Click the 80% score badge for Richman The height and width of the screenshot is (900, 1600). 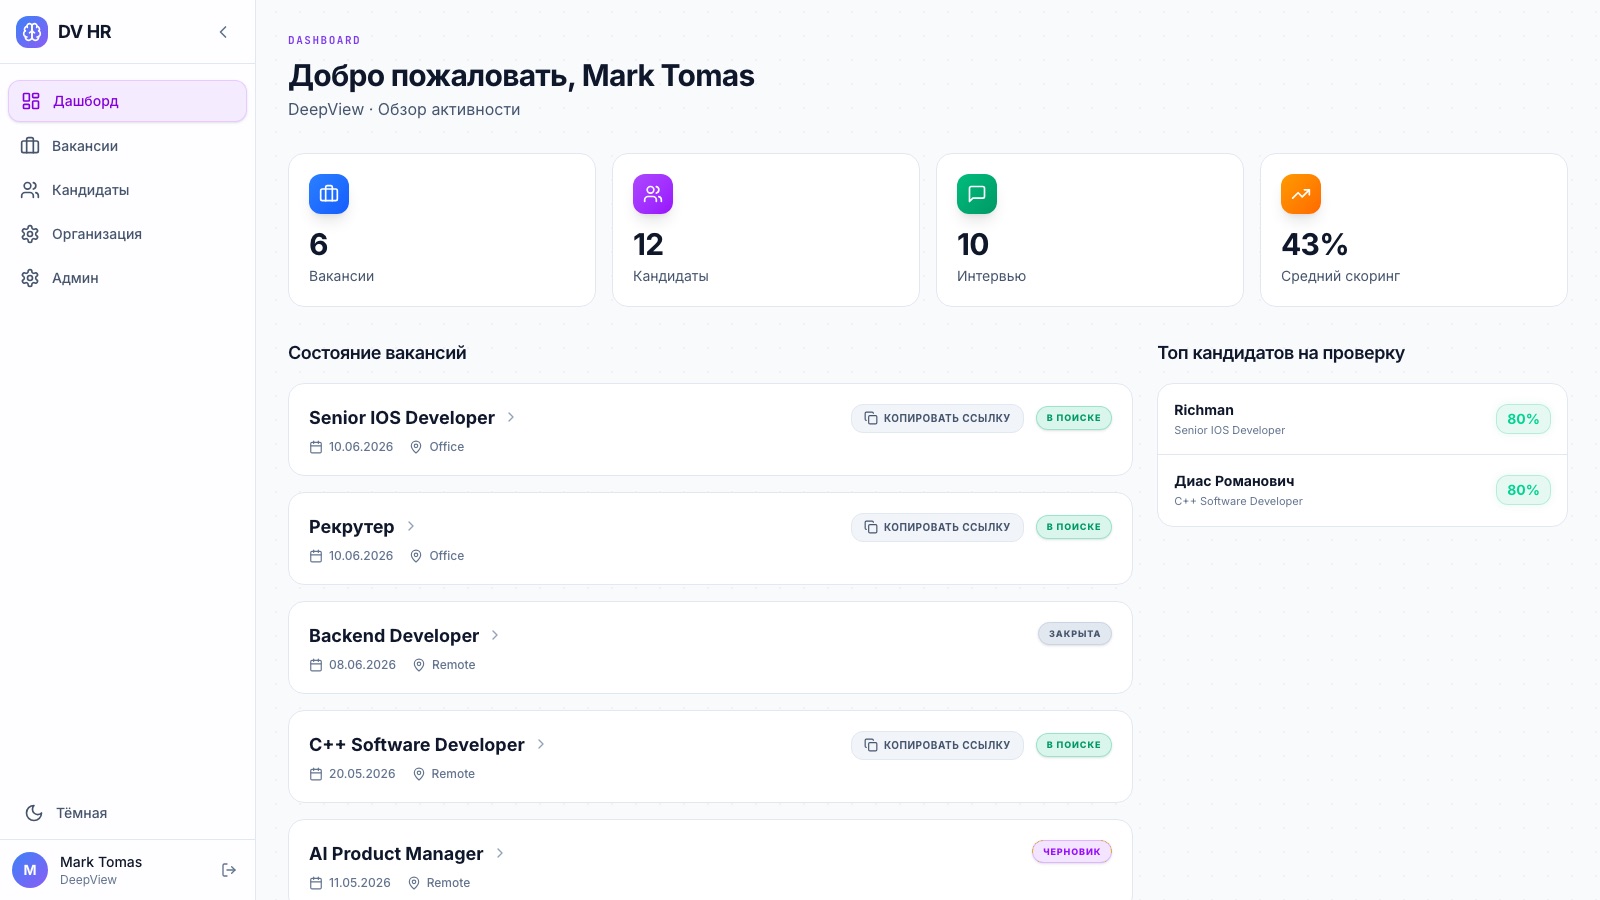[1523, 419]
